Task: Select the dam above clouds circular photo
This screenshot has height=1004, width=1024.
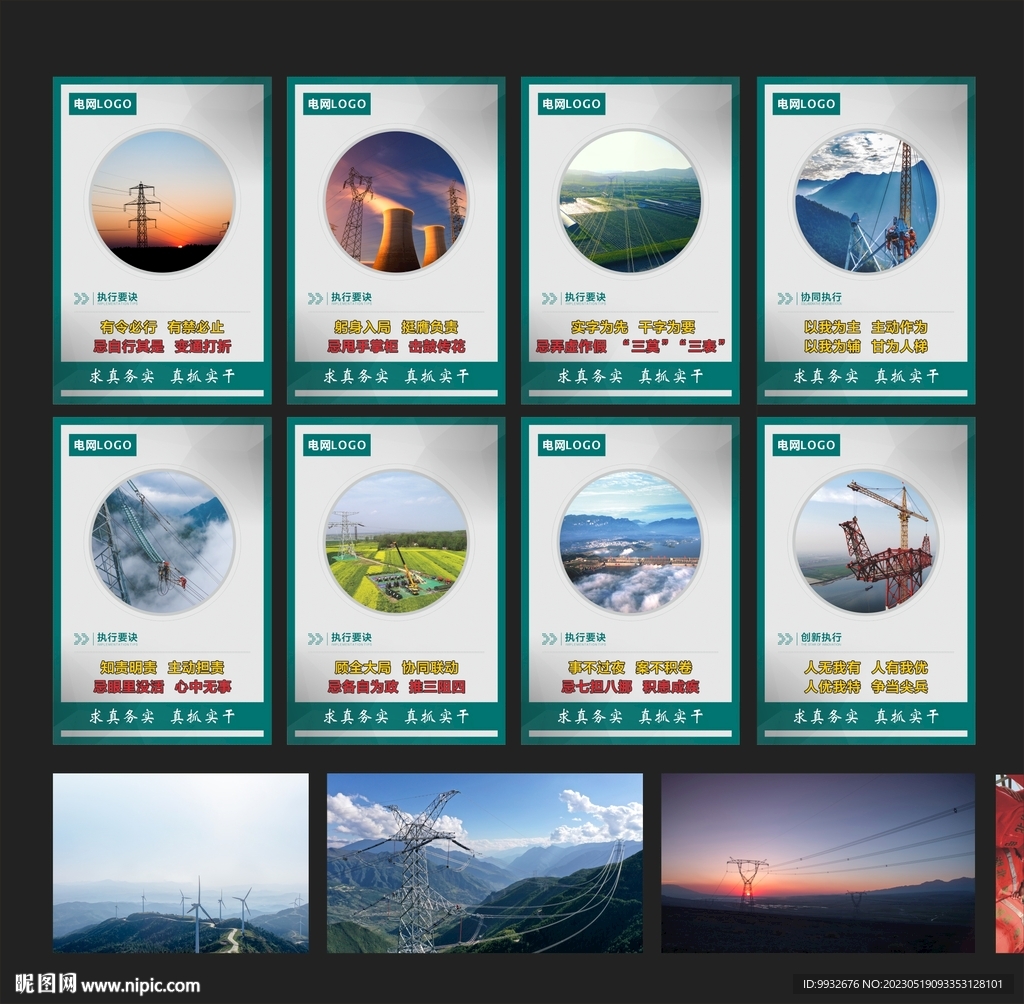Action: pos(630,542)
